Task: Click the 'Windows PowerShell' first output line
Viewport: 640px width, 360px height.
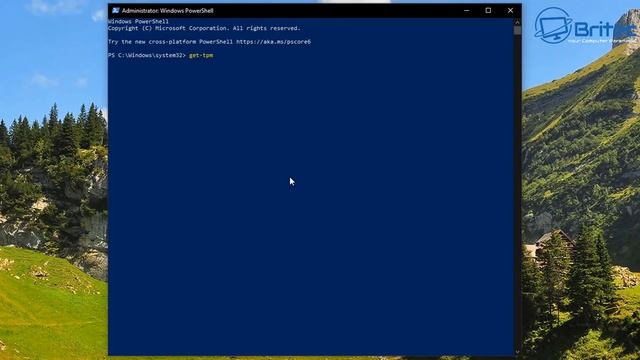Action: click(x=138, y=21)
